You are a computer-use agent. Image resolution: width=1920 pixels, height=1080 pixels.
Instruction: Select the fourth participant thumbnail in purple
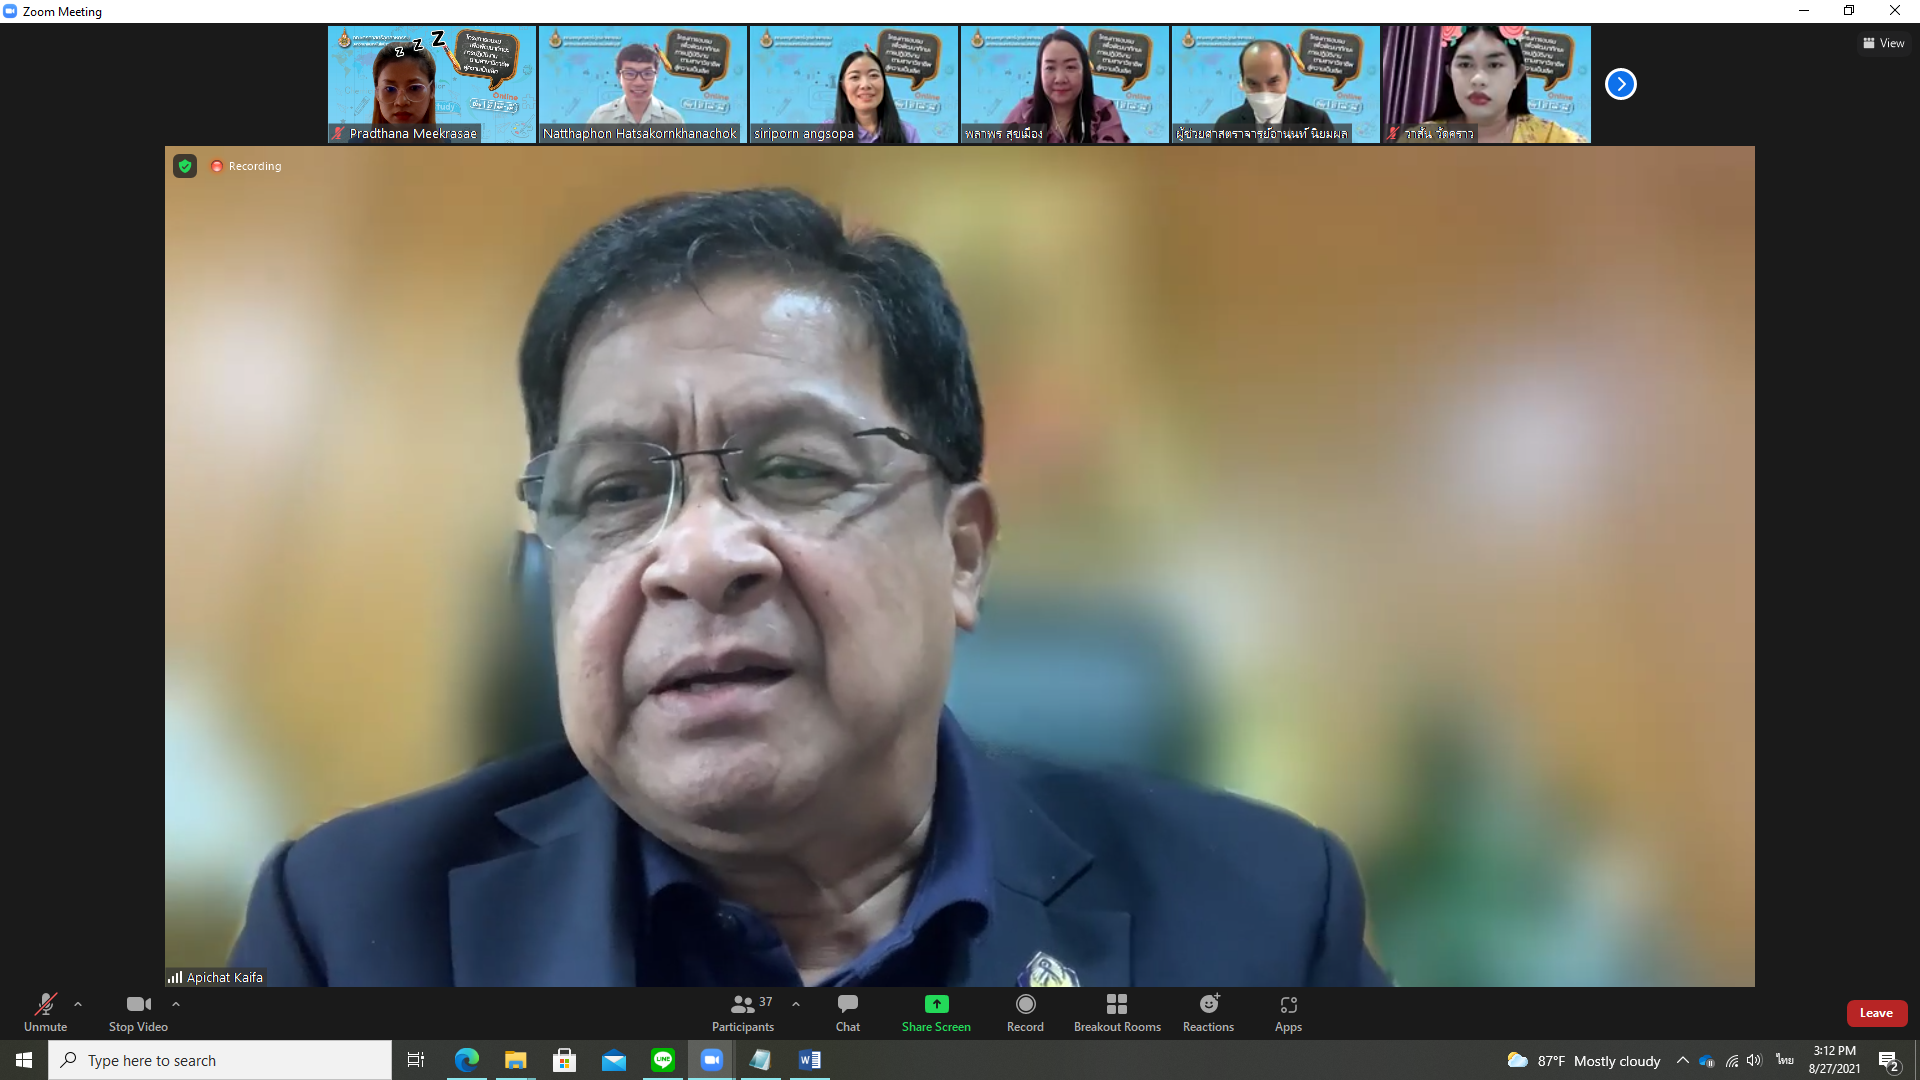pyautogui.click(x=1065, y=84)
